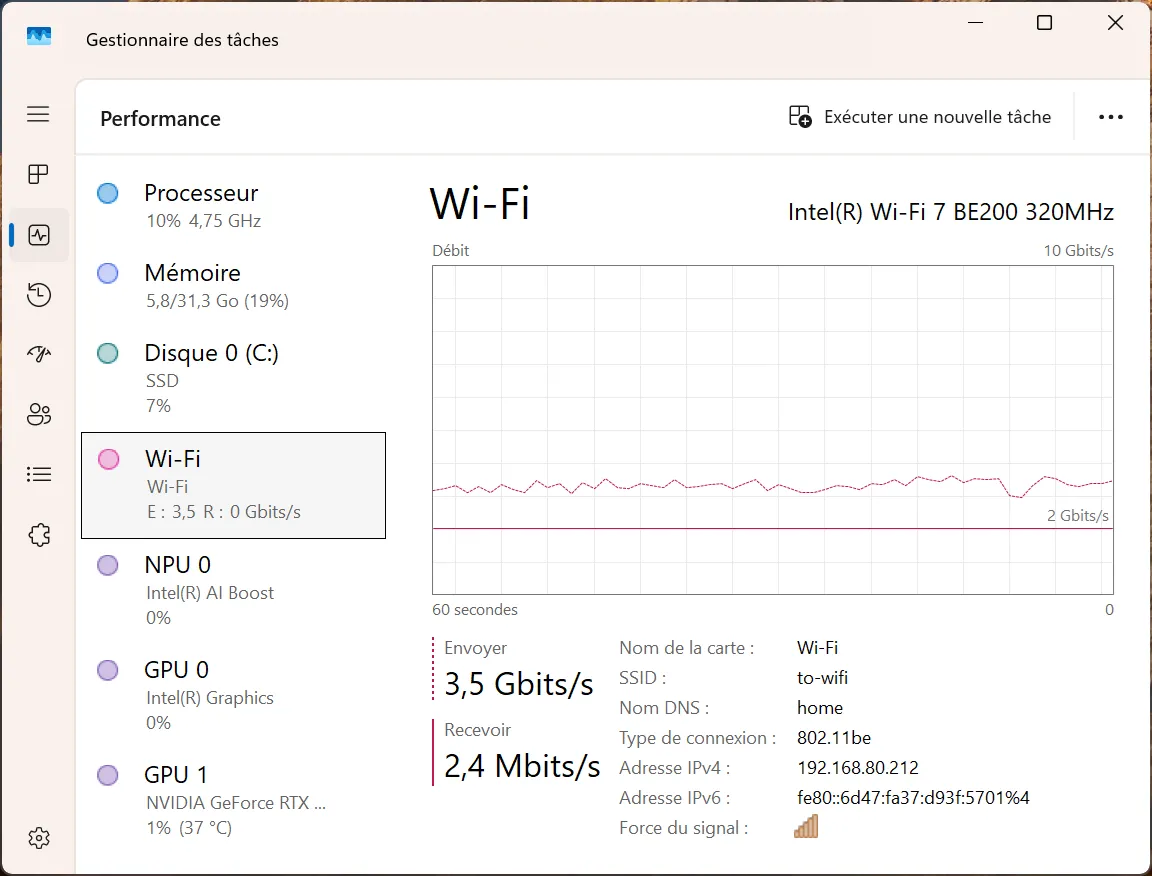Viewport: 1152px width, 876px height.
Task: Click the GPU 0 purple circle indicator
Action: pos(108,670)
